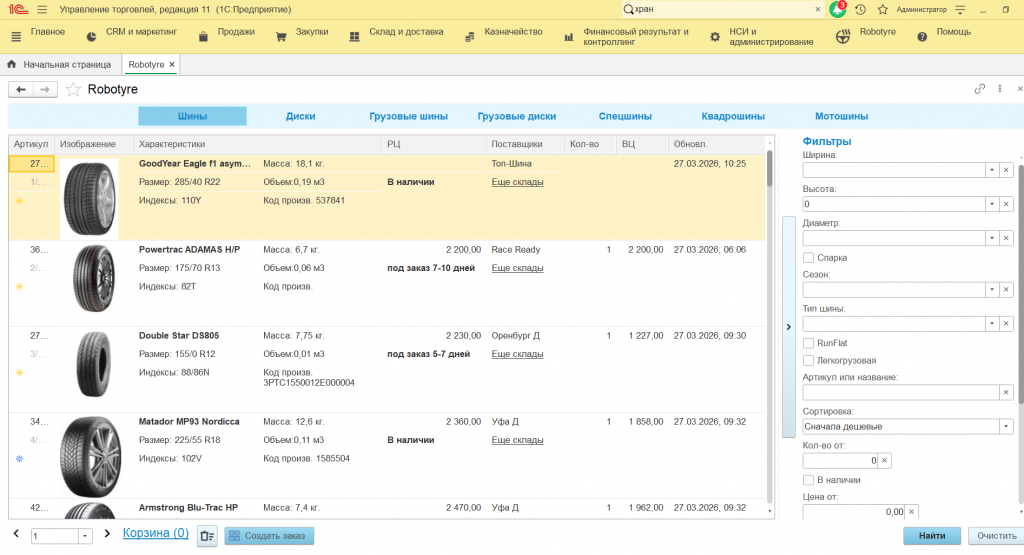Open the cart list icon beside Корзина
This screenshot has width=1024, height=555.
pos(207,536)
